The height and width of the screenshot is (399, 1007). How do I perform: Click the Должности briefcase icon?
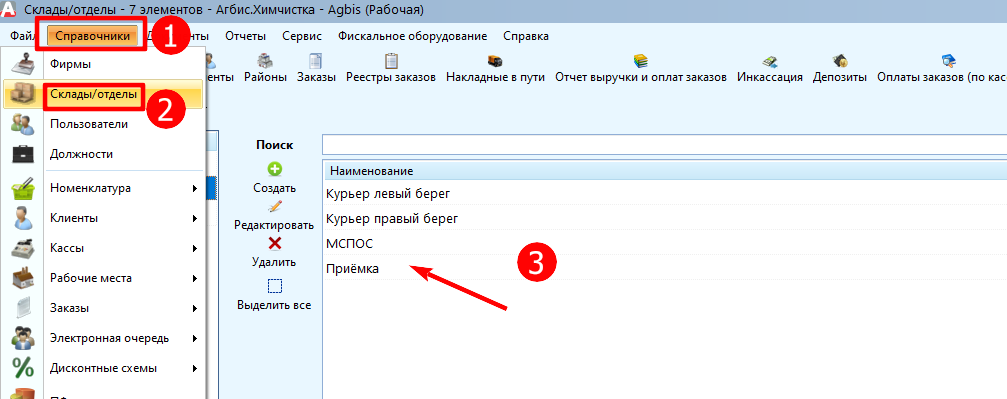(23, 154)
